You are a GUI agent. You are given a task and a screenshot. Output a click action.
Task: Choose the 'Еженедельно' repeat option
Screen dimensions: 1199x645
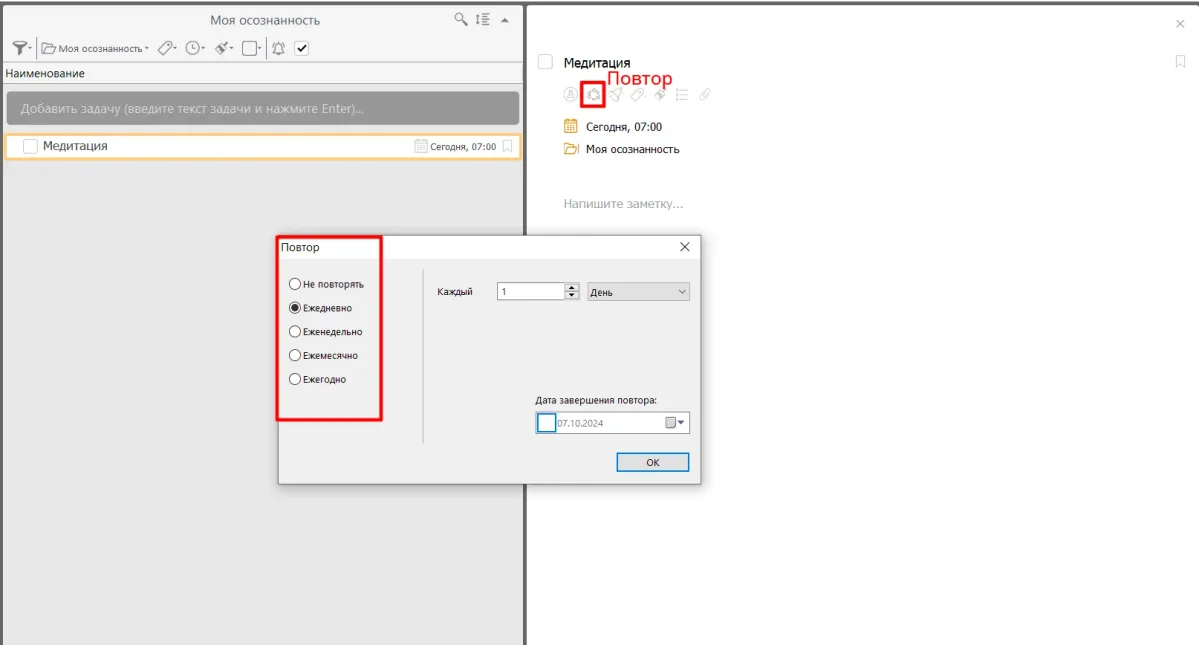[295, 331]
